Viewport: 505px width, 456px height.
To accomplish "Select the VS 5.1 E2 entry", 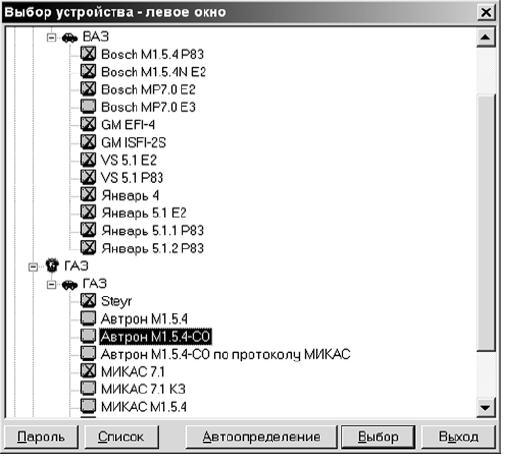I will 129,160.
